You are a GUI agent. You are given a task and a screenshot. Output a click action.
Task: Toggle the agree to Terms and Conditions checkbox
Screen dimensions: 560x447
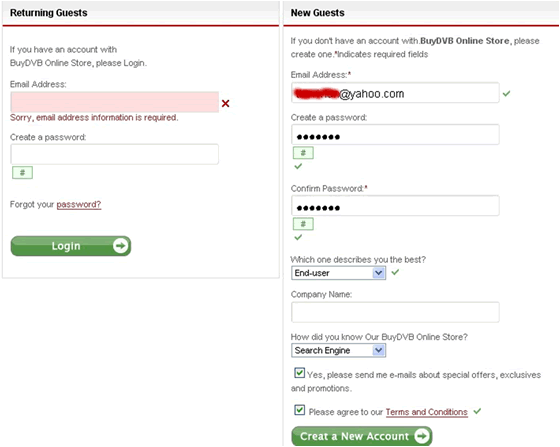(299, 410)
